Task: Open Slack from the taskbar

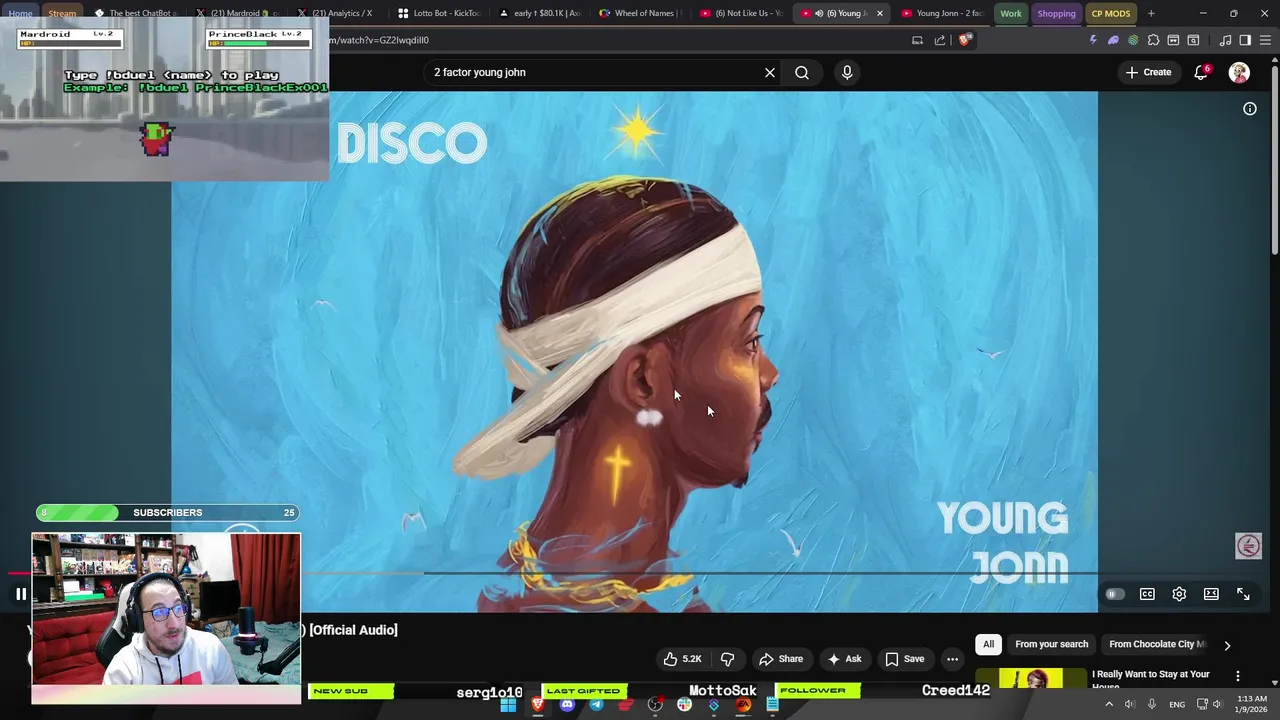Action: coord(684,704)
